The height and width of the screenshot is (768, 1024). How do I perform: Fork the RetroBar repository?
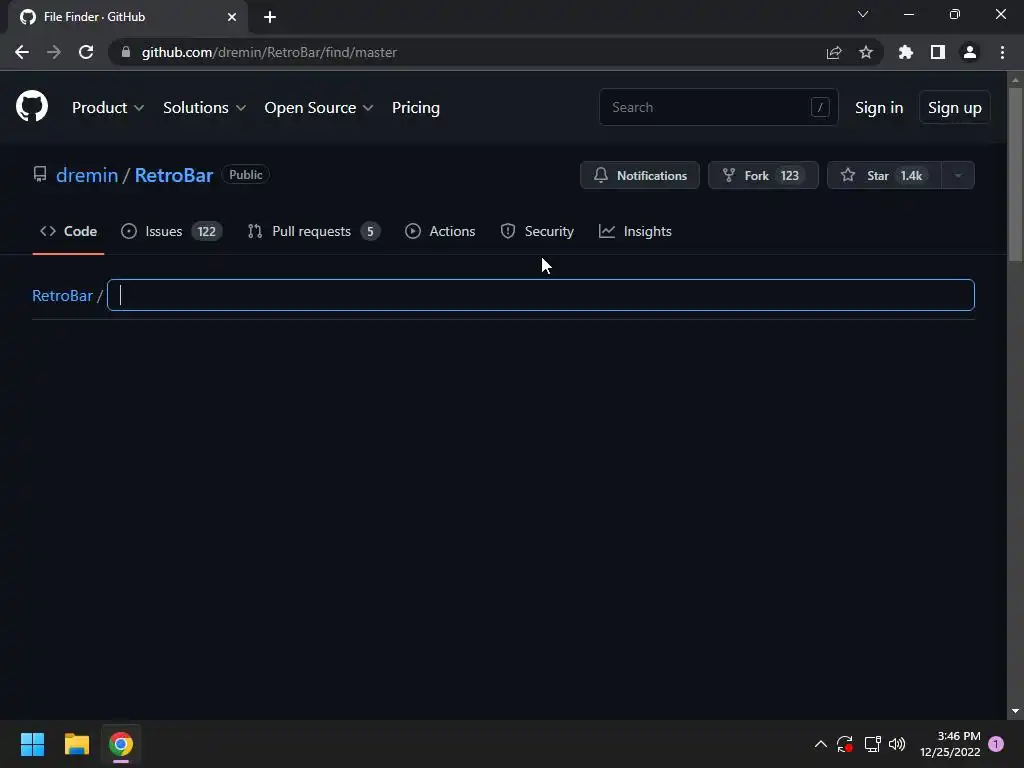[763, 175]
